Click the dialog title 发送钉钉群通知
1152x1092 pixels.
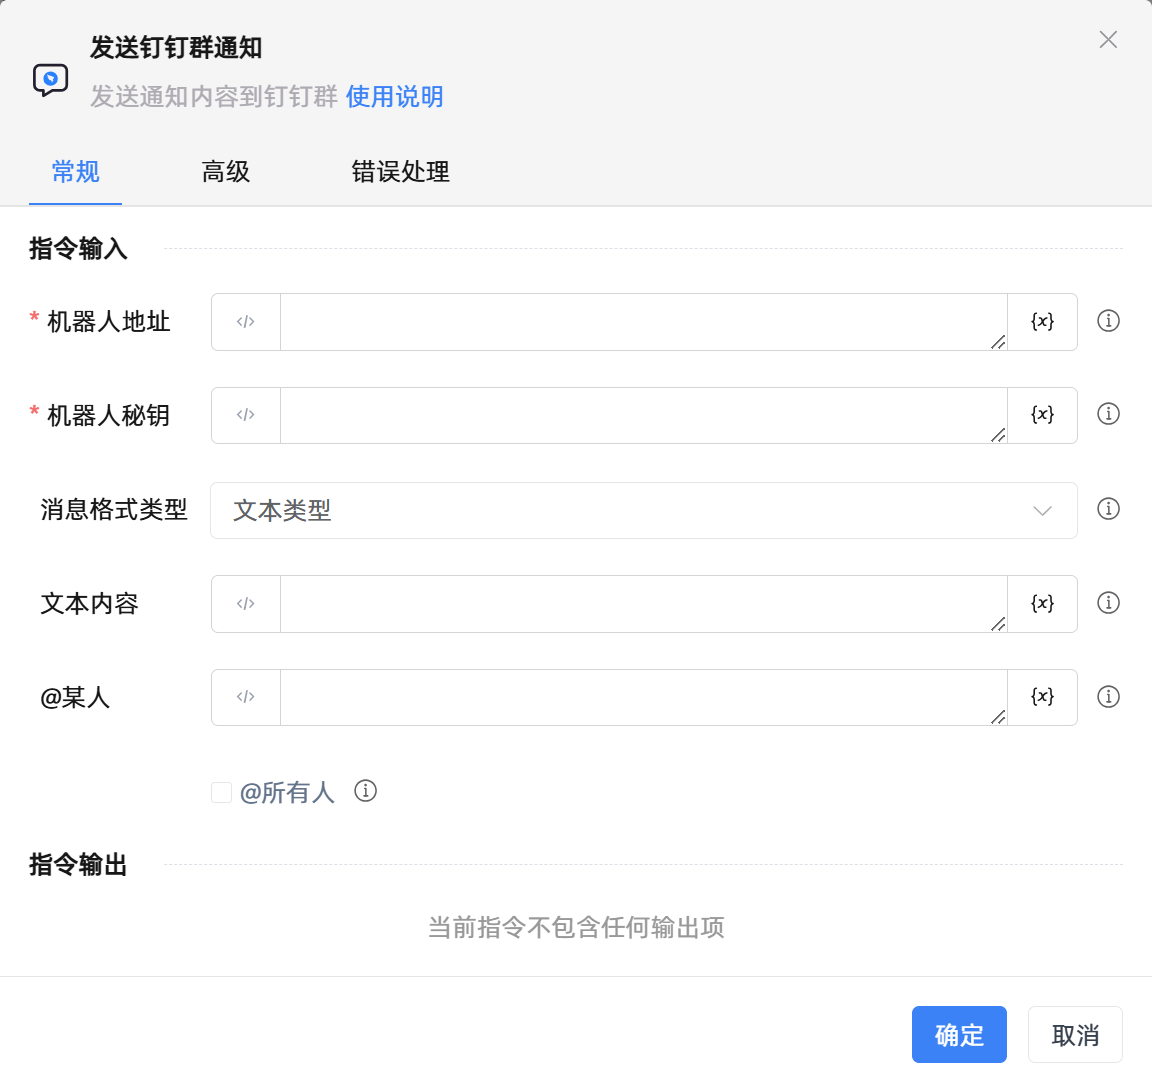[x=176, y=48]
